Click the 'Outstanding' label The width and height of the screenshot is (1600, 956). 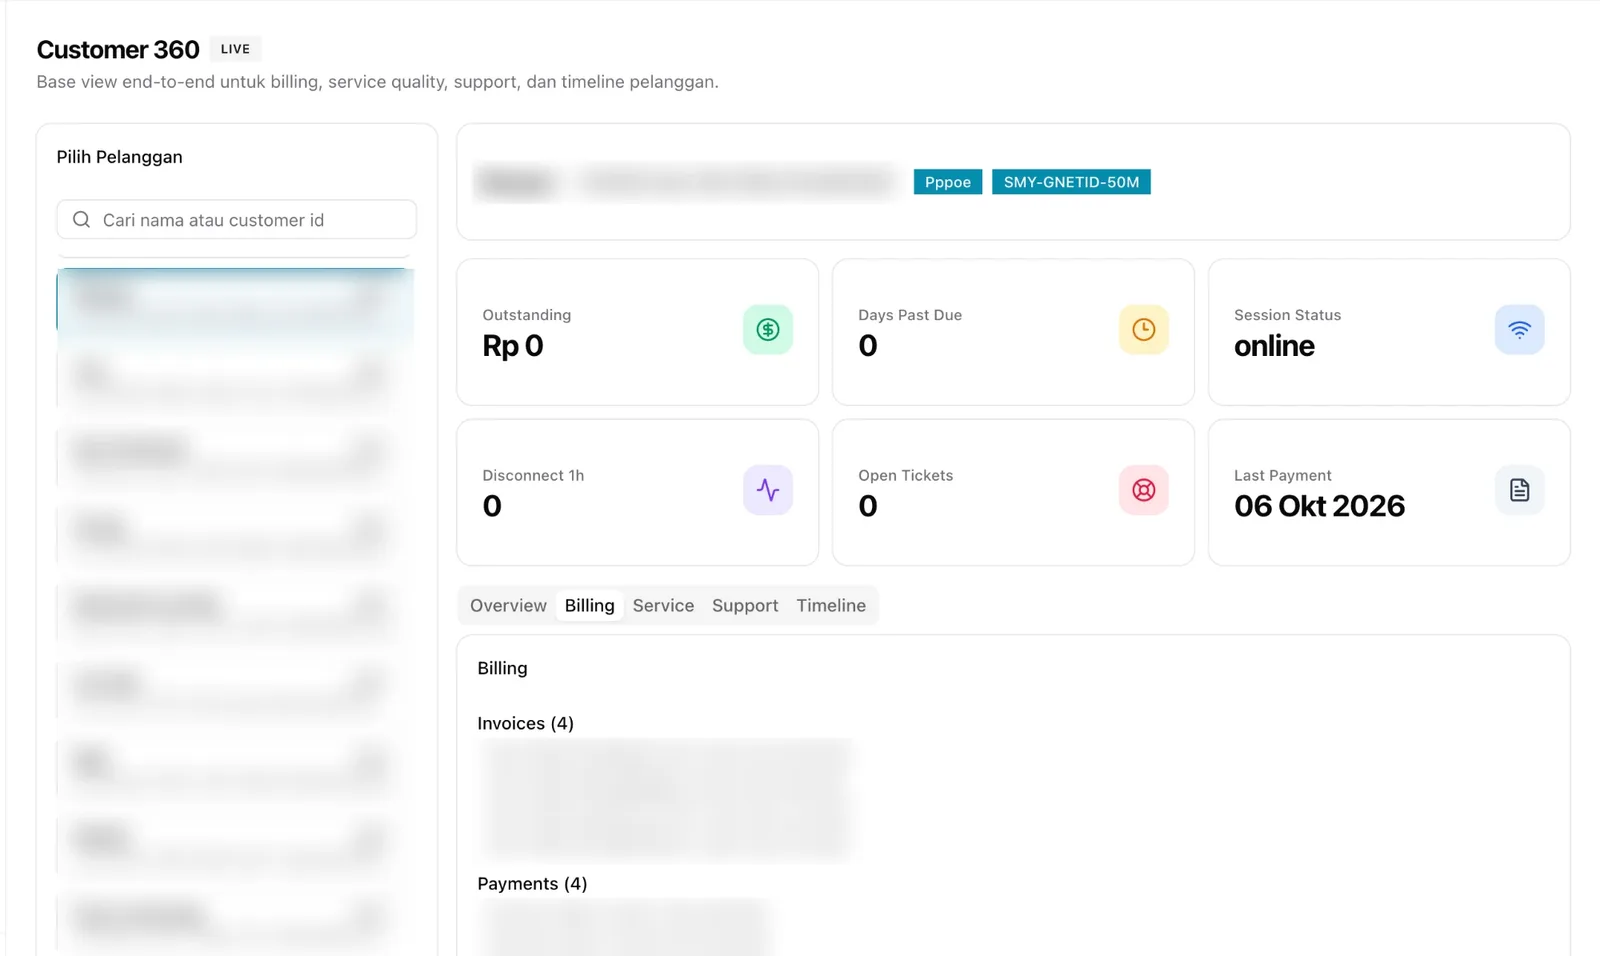click(527, 315)
